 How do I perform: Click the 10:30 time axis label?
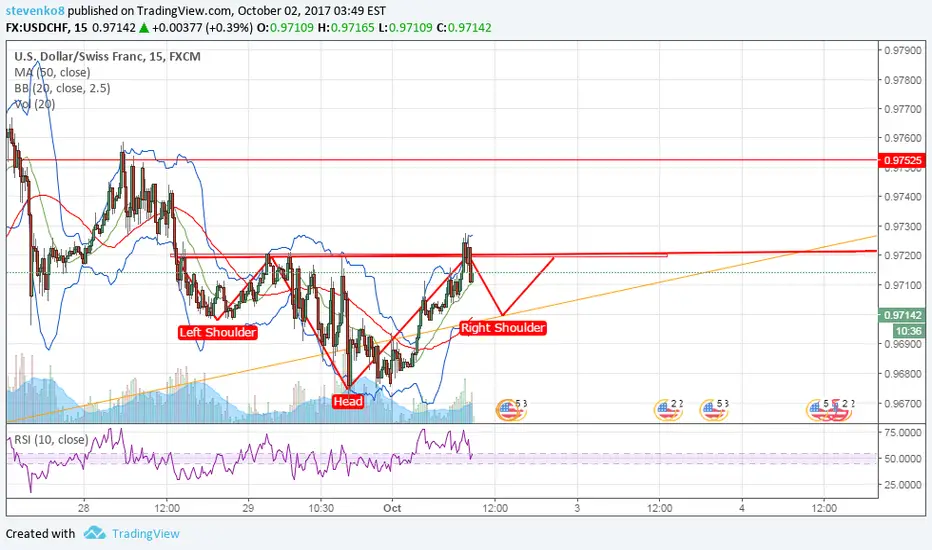pyautogui.click(x=321, y=508)
